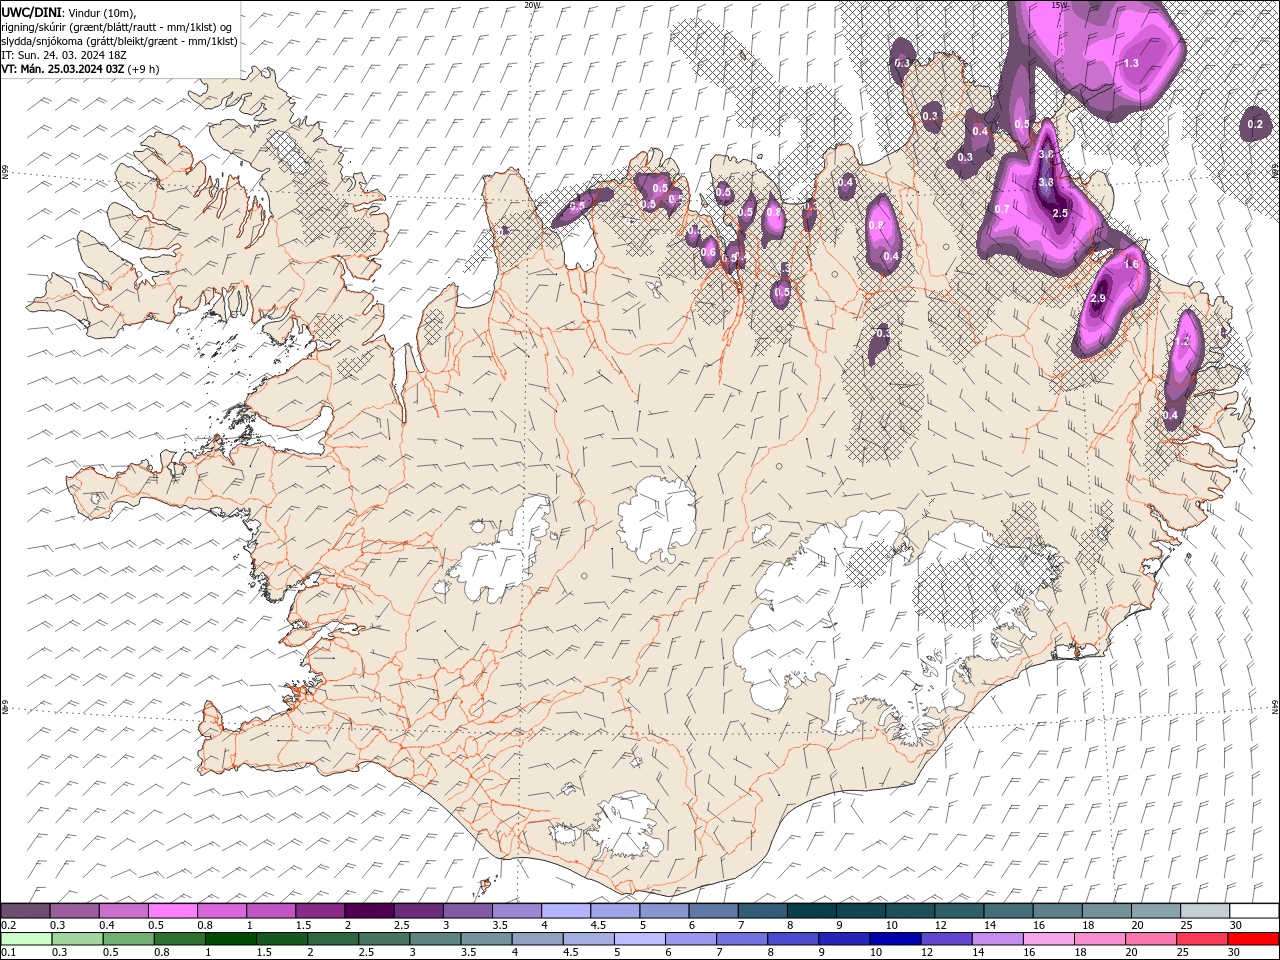Click the lavender 4 mm swatch in top legend row

(566, 911)
